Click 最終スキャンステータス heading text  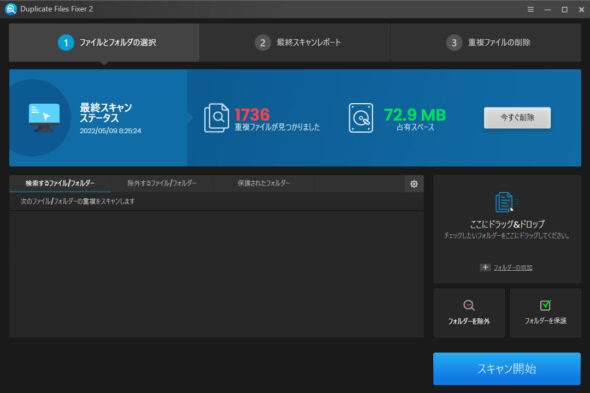(x=105, y=113)
